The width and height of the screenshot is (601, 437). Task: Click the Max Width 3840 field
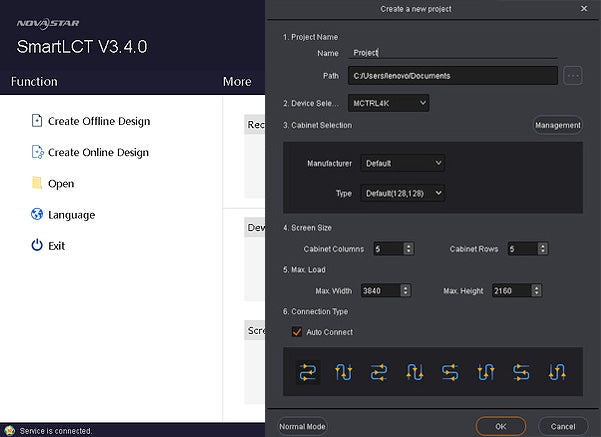click(381, 291)
